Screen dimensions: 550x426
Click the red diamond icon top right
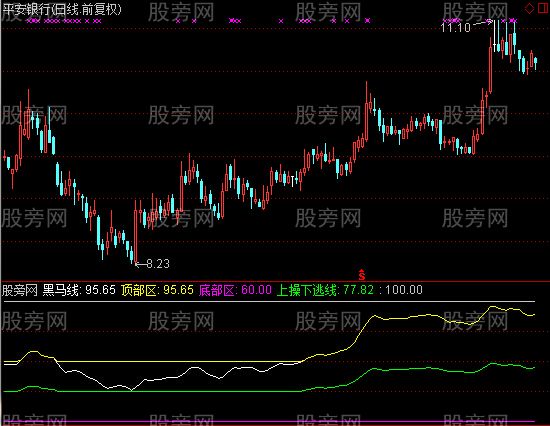[x=529, y=8]
